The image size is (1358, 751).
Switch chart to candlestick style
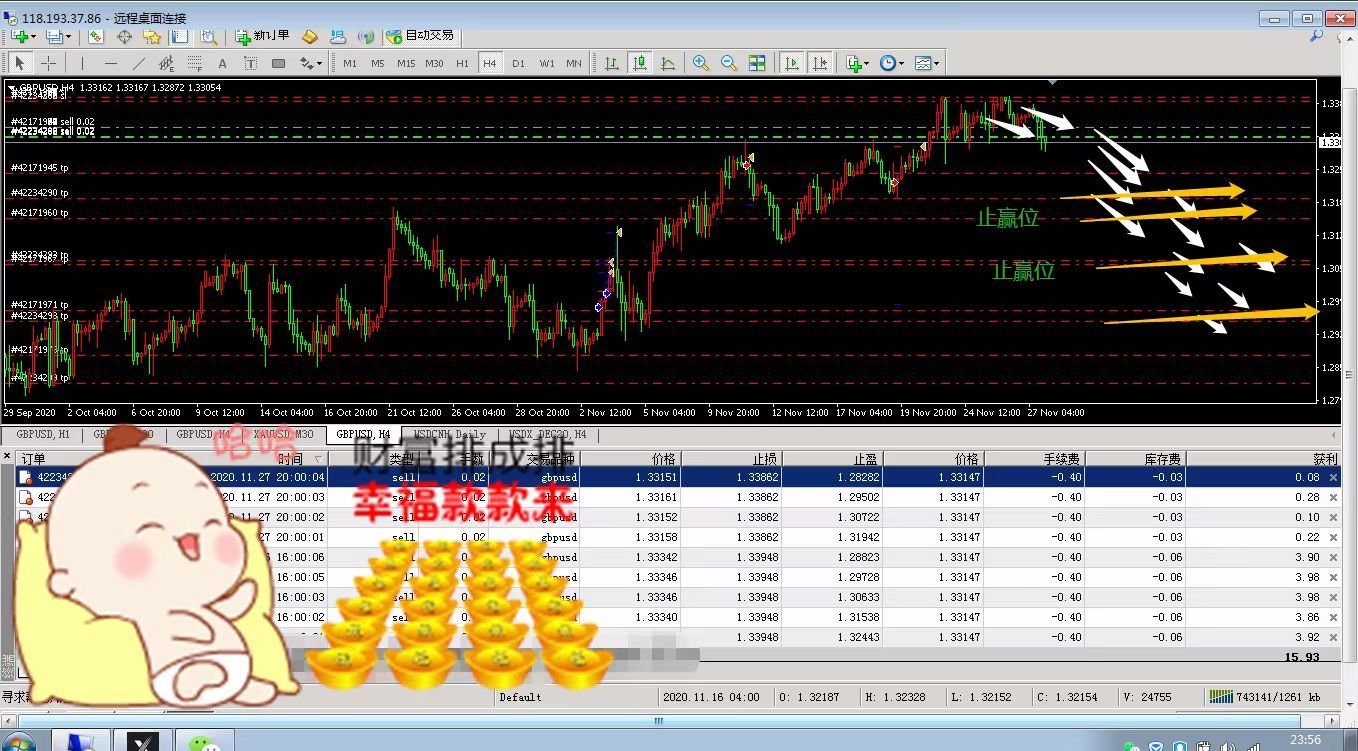coord(639,63)
